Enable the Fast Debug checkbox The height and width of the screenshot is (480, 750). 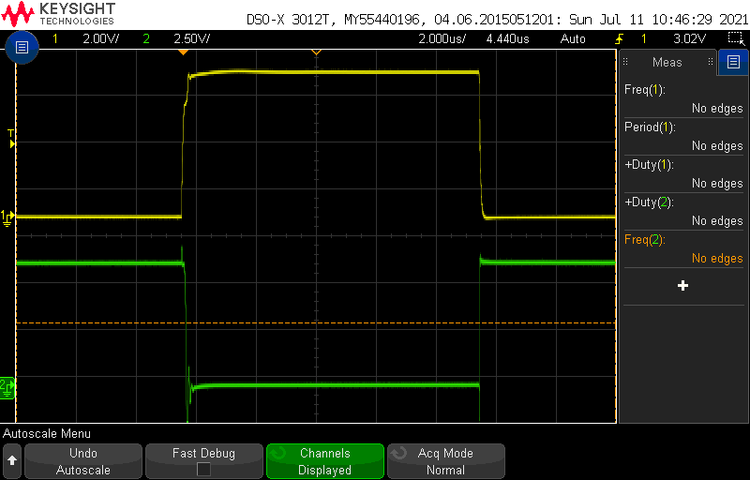204,469
